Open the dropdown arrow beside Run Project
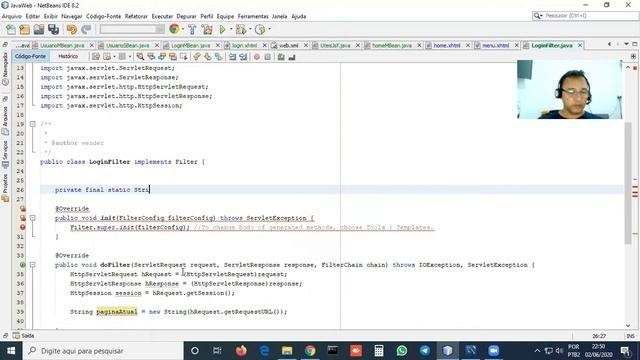Image resolution: width=640 pixels, height=360 pixels. (x=231, y=29)
